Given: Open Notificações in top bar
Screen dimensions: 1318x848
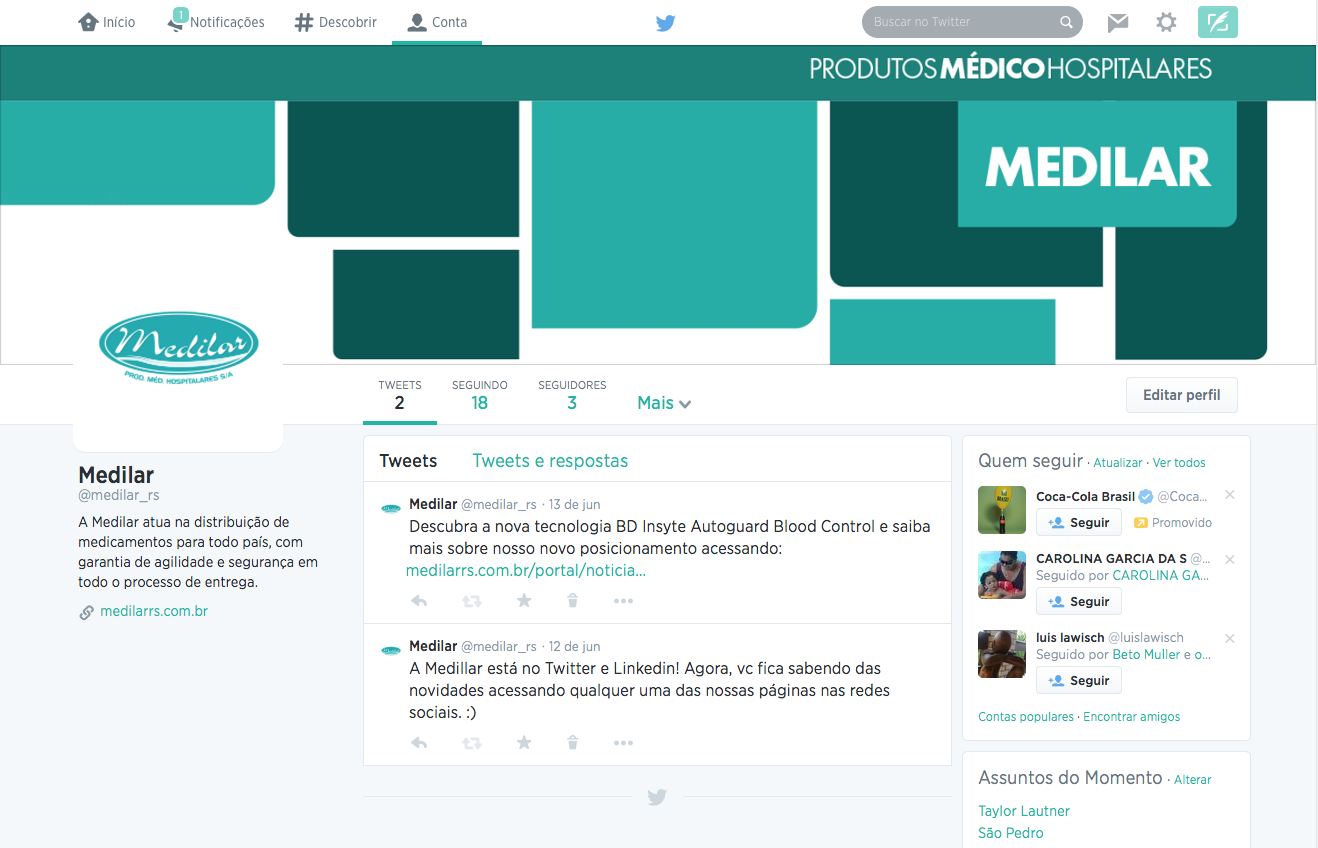Looking at the screenshot, I should click(216, 22).
